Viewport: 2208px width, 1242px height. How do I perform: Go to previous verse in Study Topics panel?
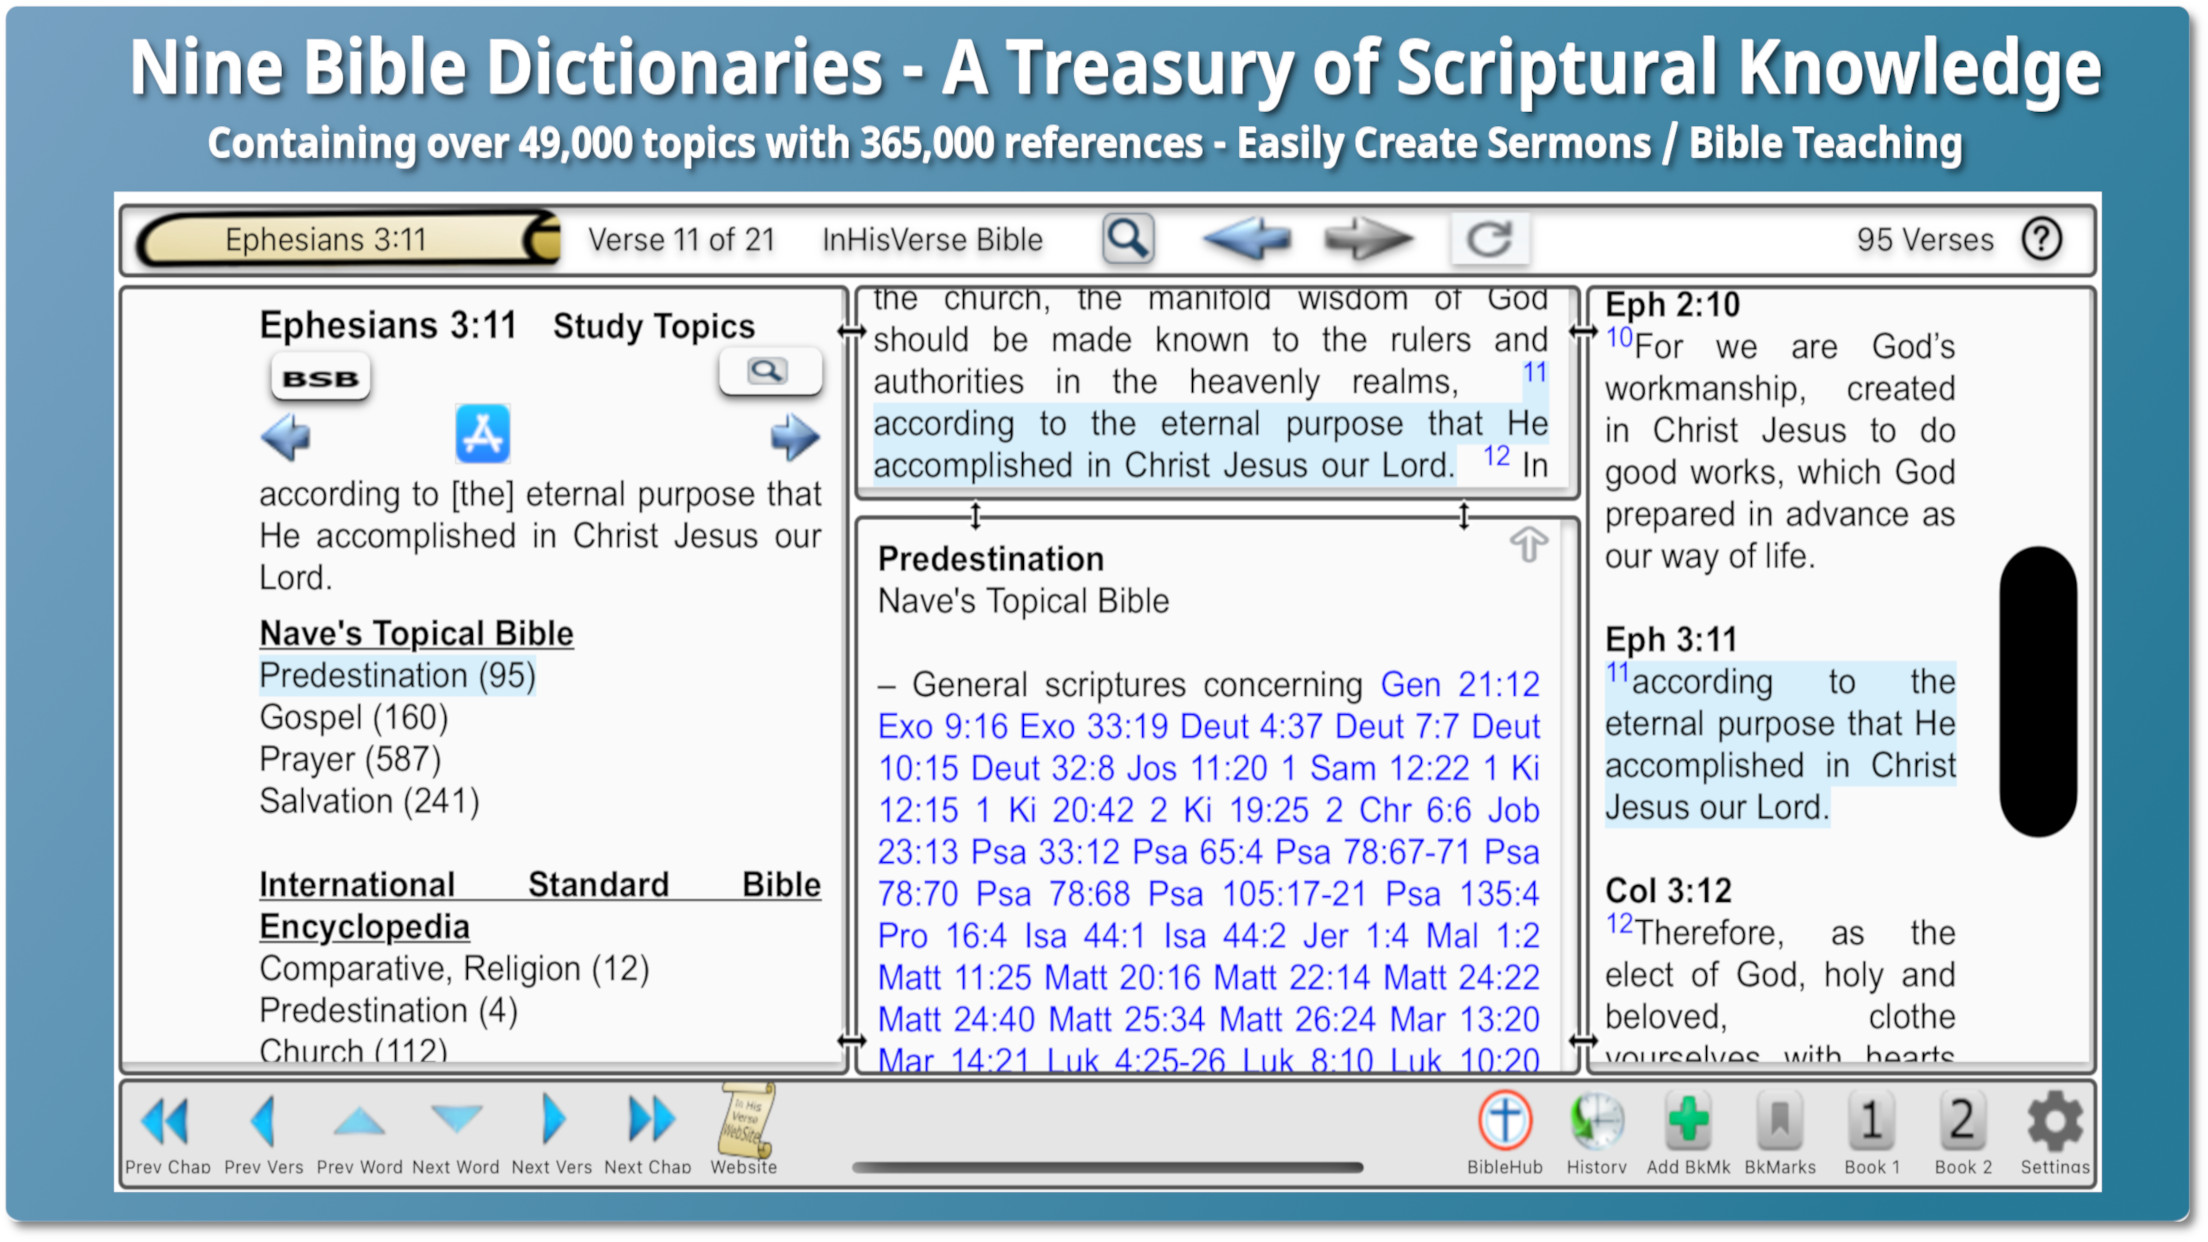286,437
